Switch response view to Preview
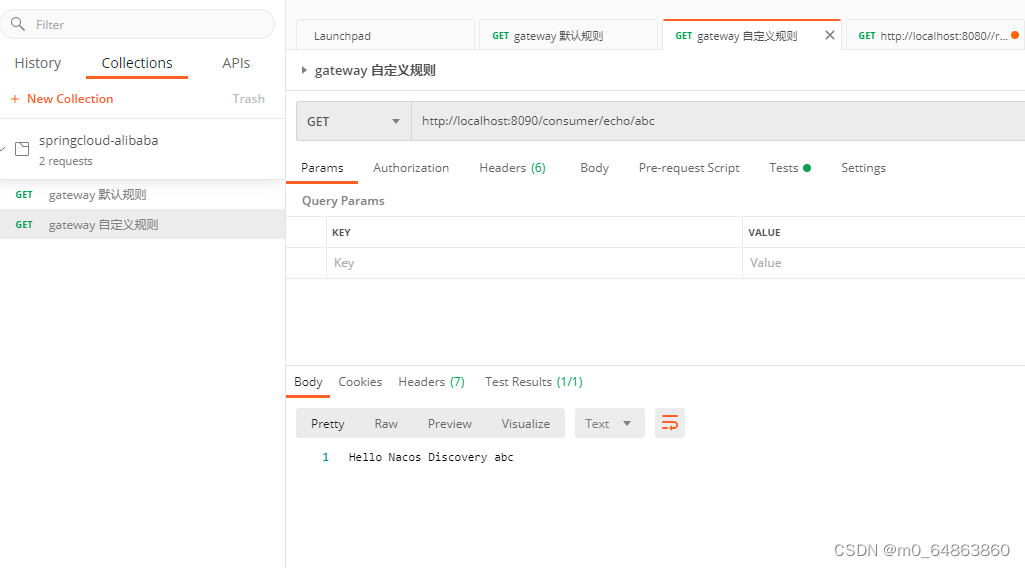 [x=450, y=424]
